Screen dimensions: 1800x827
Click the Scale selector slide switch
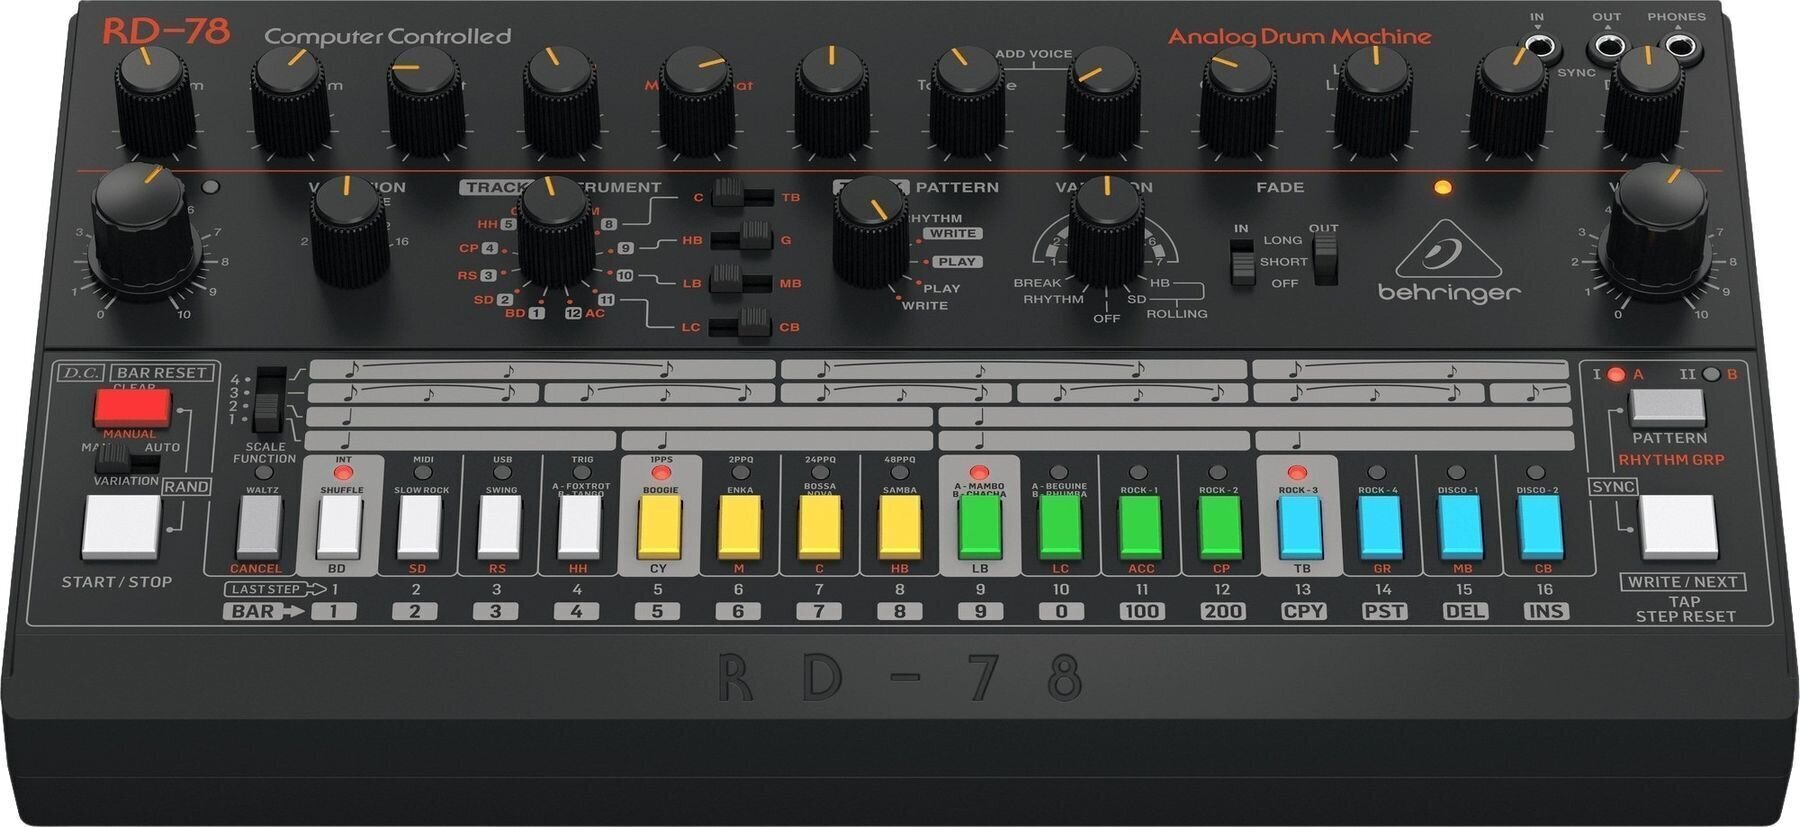tap(268, 398)
